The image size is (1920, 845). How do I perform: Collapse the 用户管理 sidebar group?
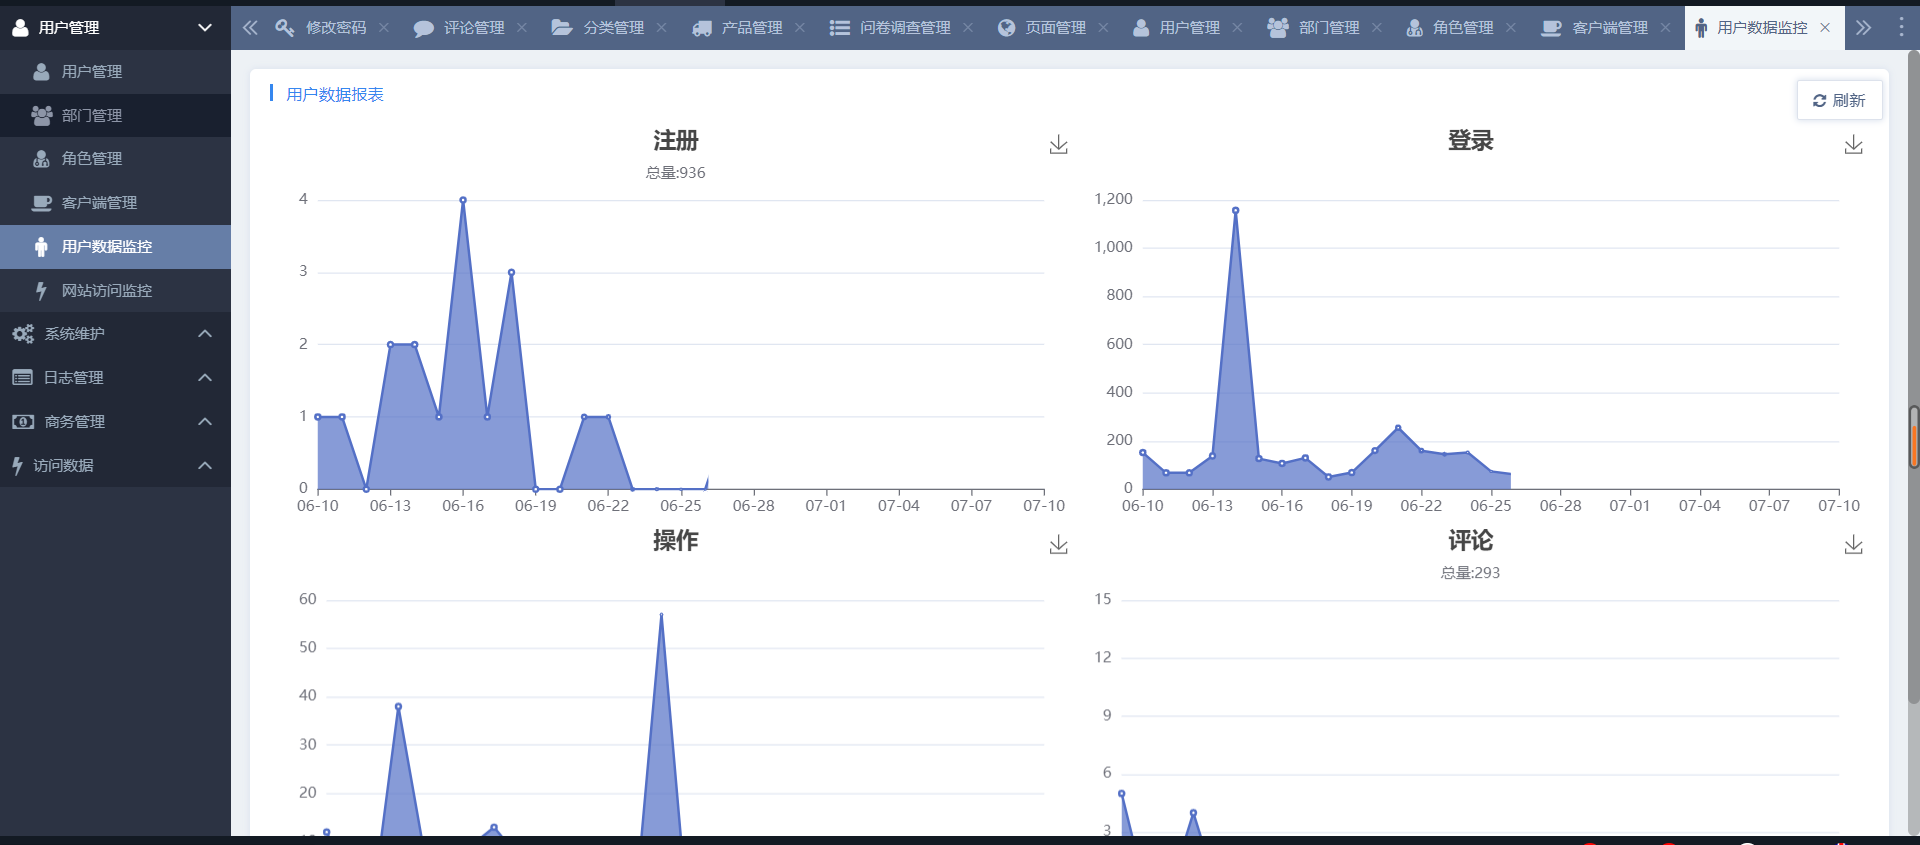115,27
